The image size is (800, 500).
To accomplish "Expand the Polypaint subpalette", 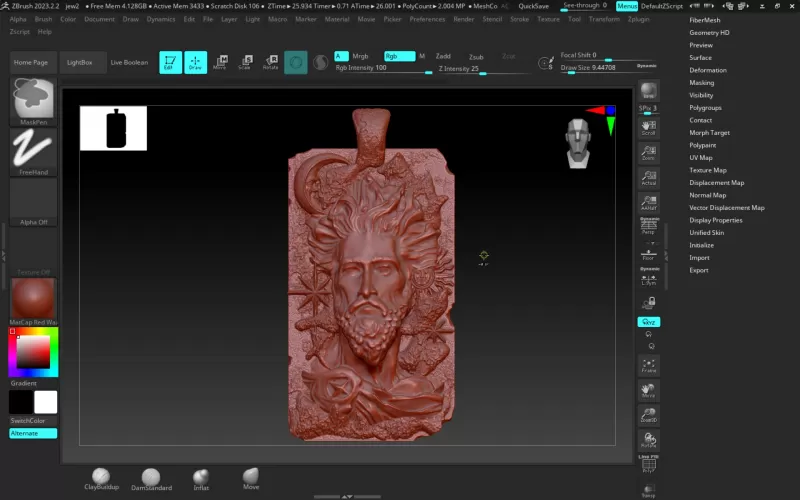I will 703,145.
